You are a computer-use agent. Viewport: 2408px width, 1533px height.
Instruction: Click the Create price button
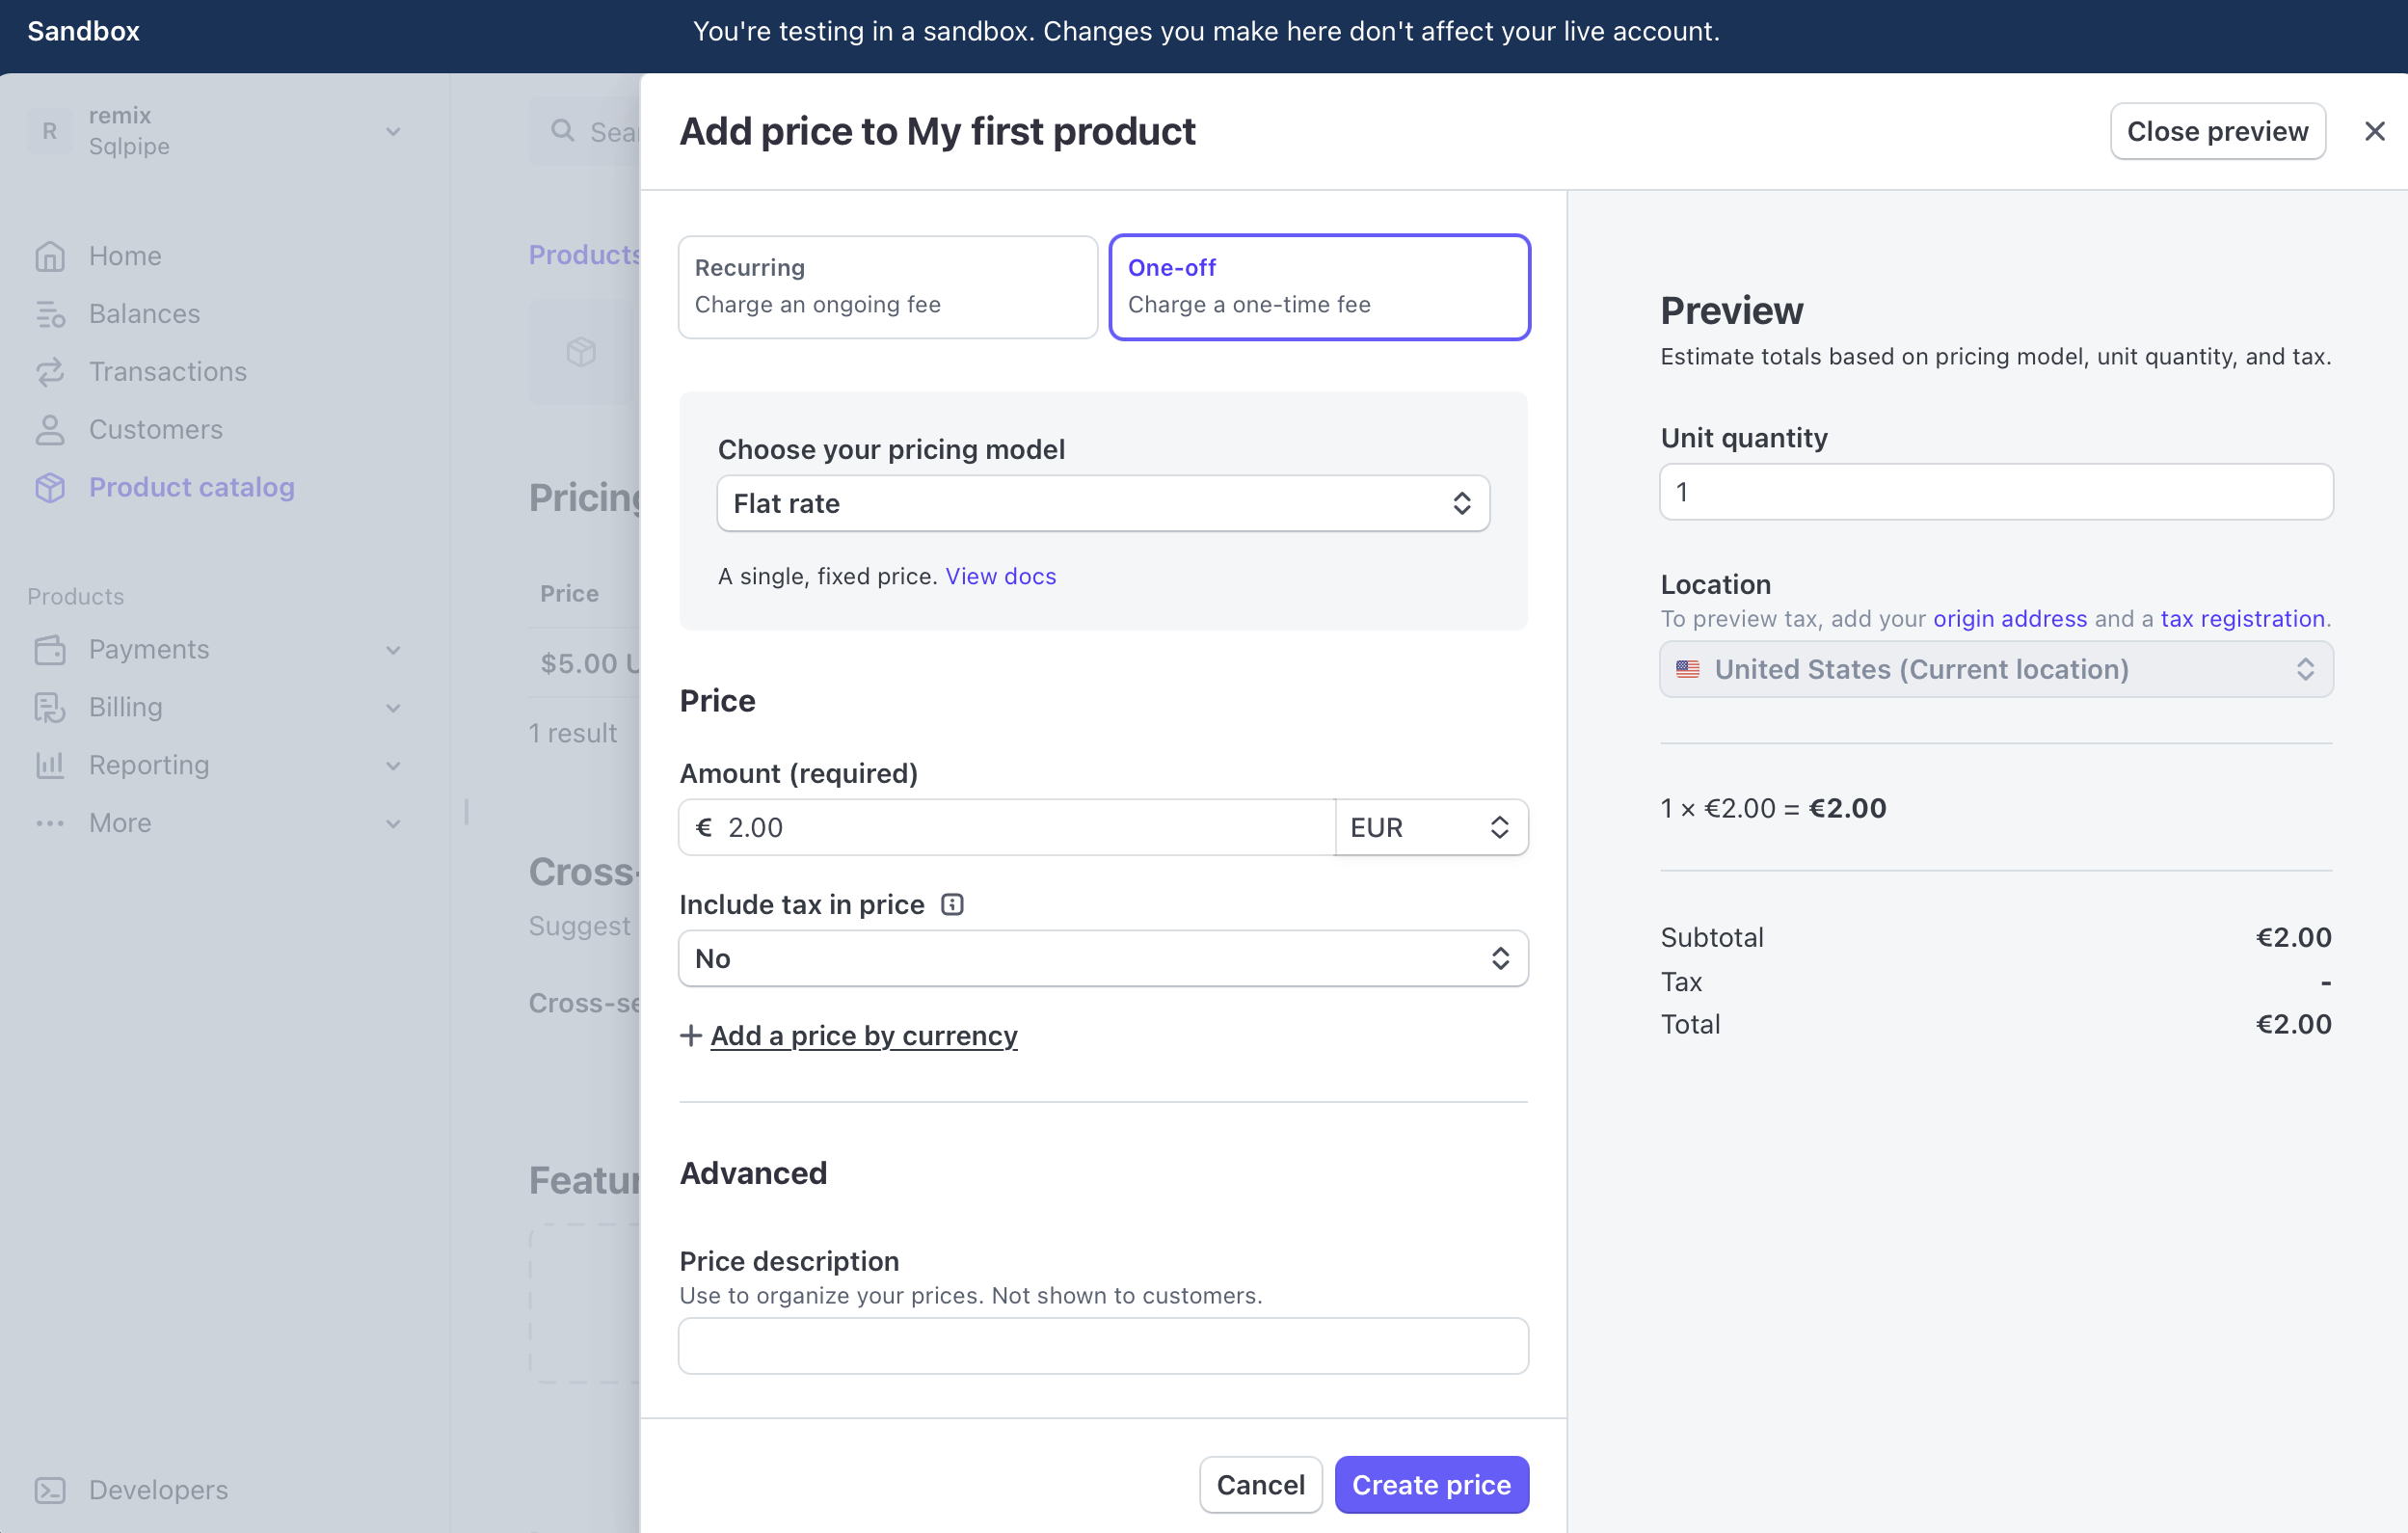click(1431, 1485)
